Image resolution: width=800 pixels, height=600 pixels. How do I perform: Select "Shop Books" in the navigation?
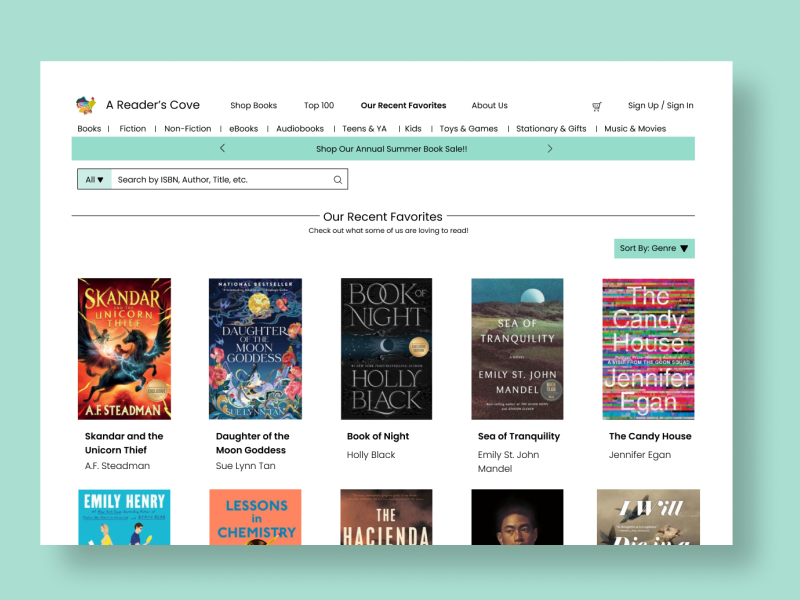point(254,105)
